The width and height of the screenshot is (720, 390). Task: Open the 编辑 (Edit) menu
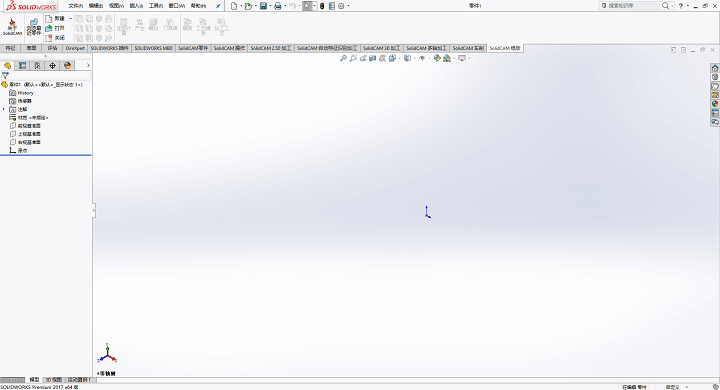[x=96, y=6]
